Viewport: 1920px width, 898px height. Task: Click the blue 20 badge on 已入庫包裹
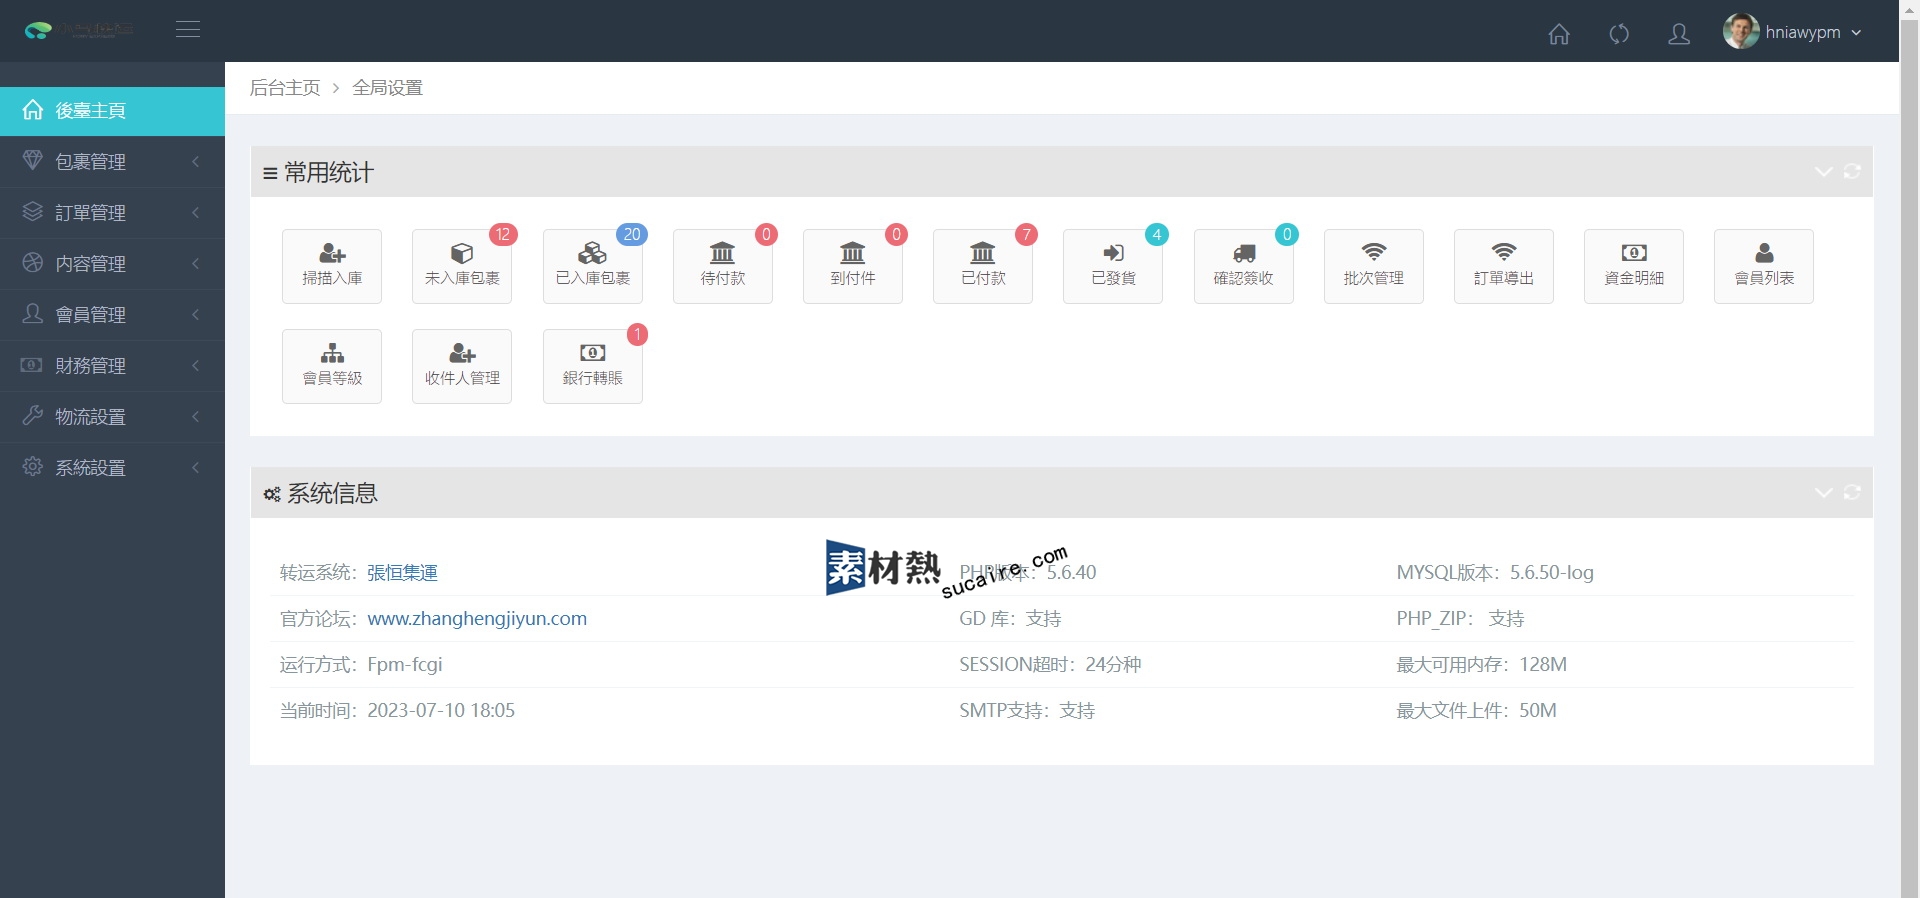tap(632, 234)
